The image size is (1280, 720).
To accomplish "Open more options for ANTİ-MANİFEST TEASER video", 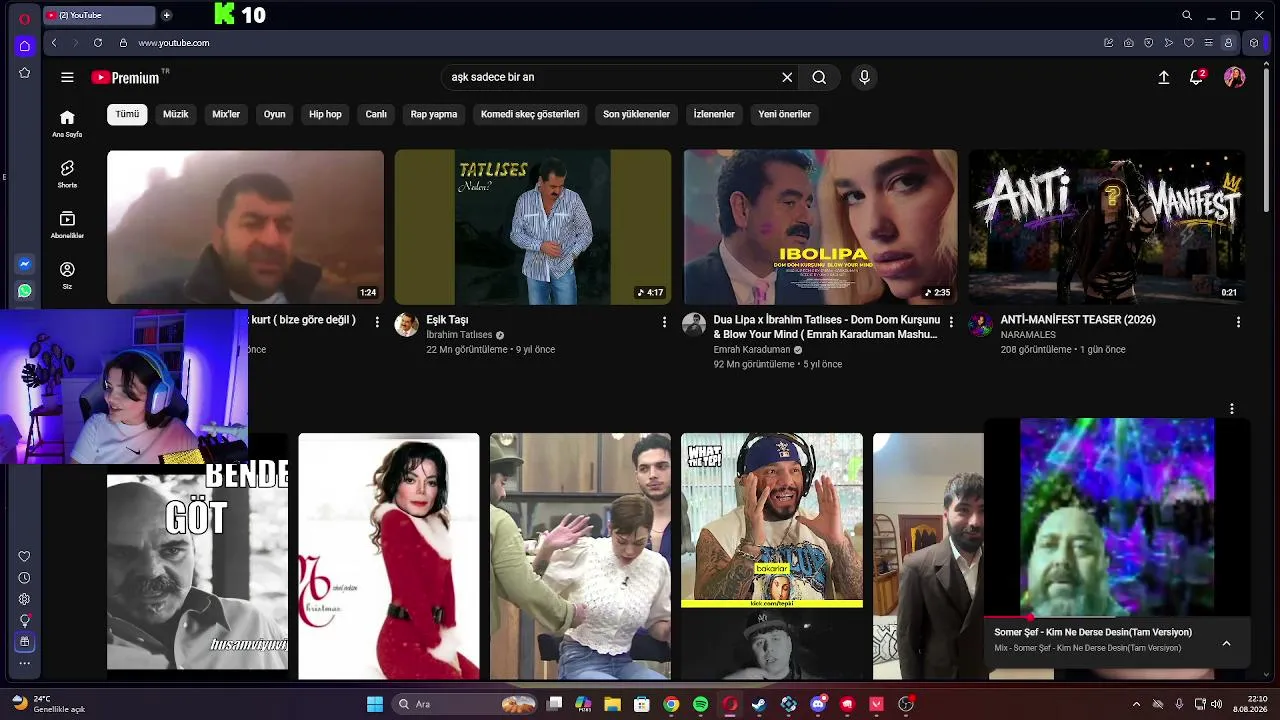I will tap(1238, 321).
